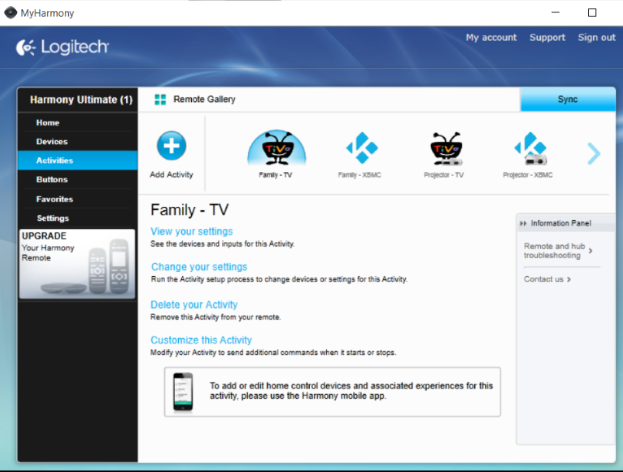Click the Sync button

(x=568, y=99)
